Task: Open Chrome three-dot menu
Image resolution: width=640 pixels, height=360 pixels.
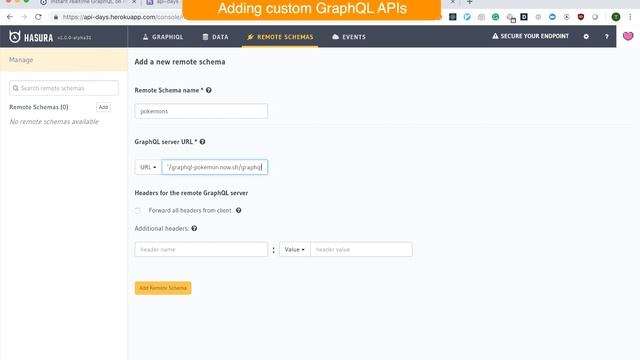Action: click(630, 17)
